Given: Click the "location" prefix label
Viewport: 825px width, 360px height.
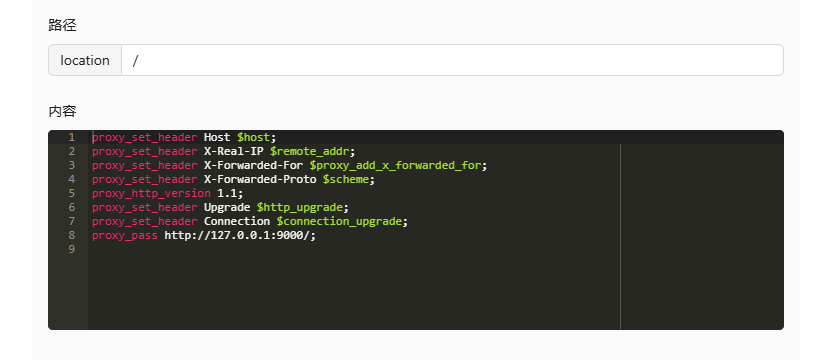Looking at the screenshot, I should click(x=85, y=60).
